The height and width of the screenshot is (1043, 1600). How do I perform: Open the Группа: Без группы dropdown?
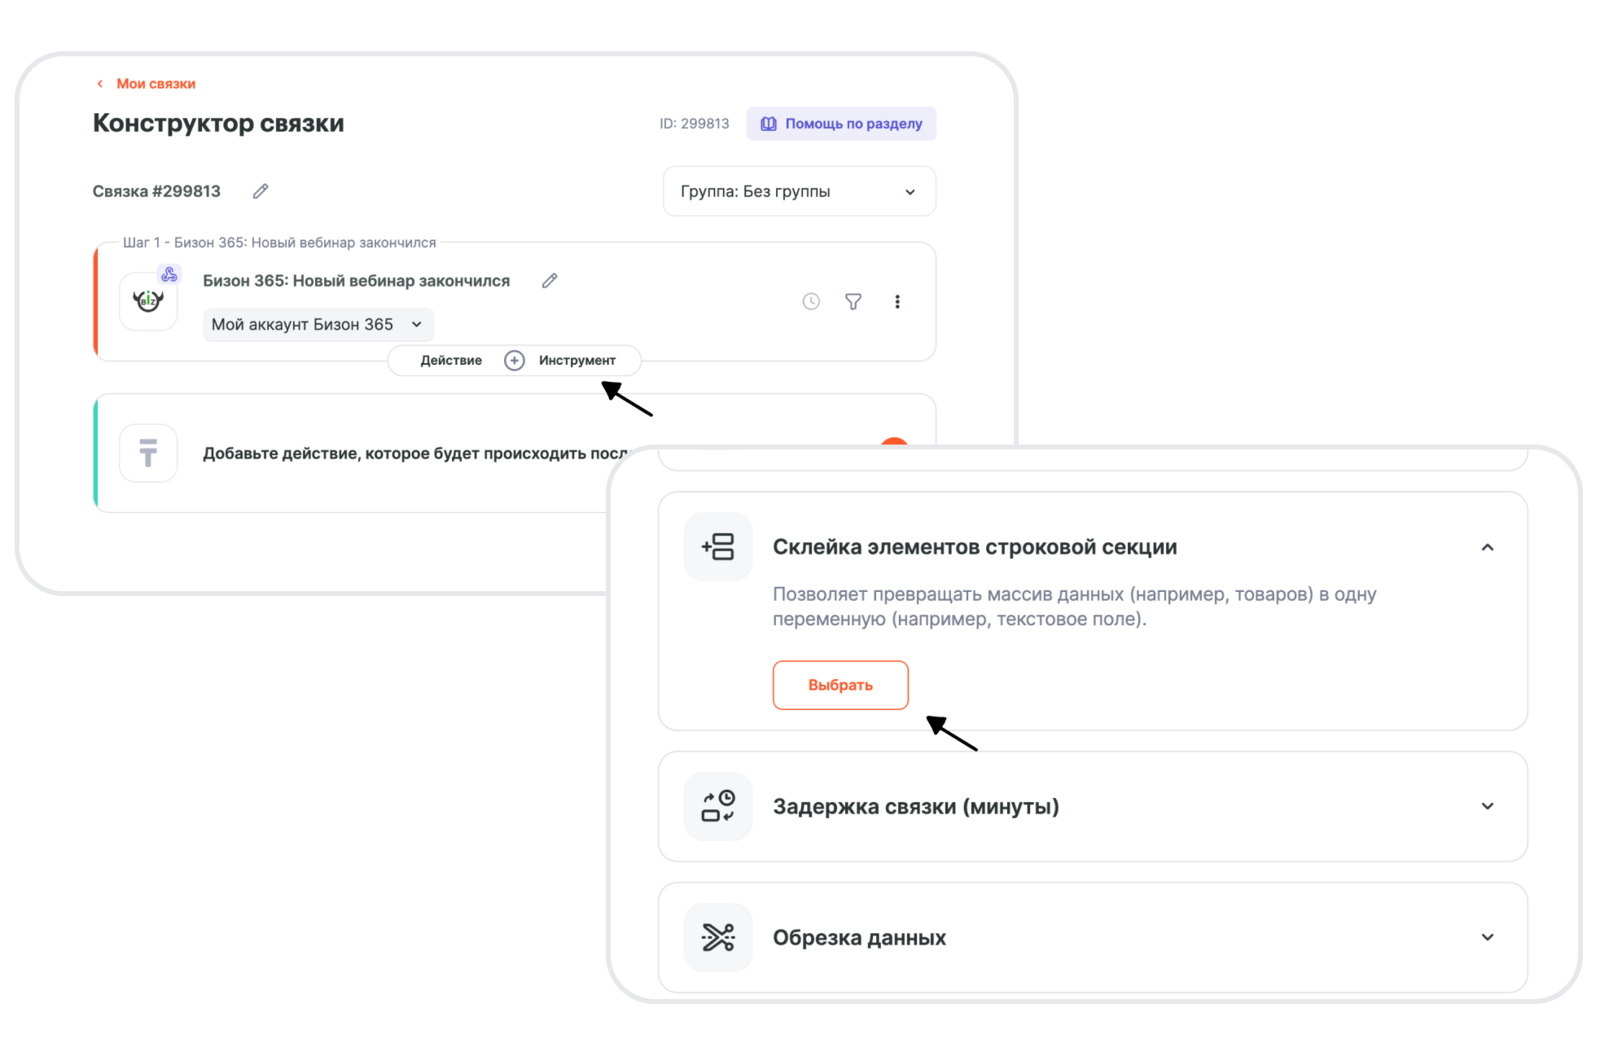point(799,191)
